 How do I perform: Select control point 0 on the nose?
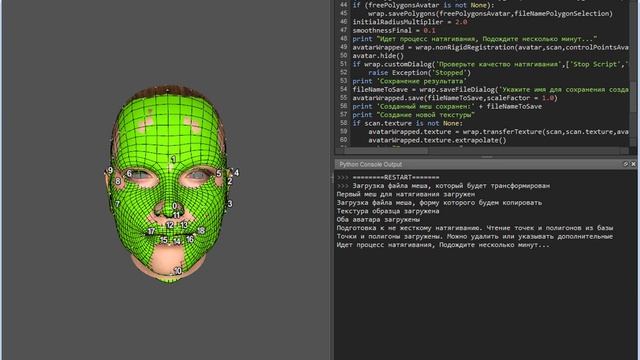[x=175, y=207]
